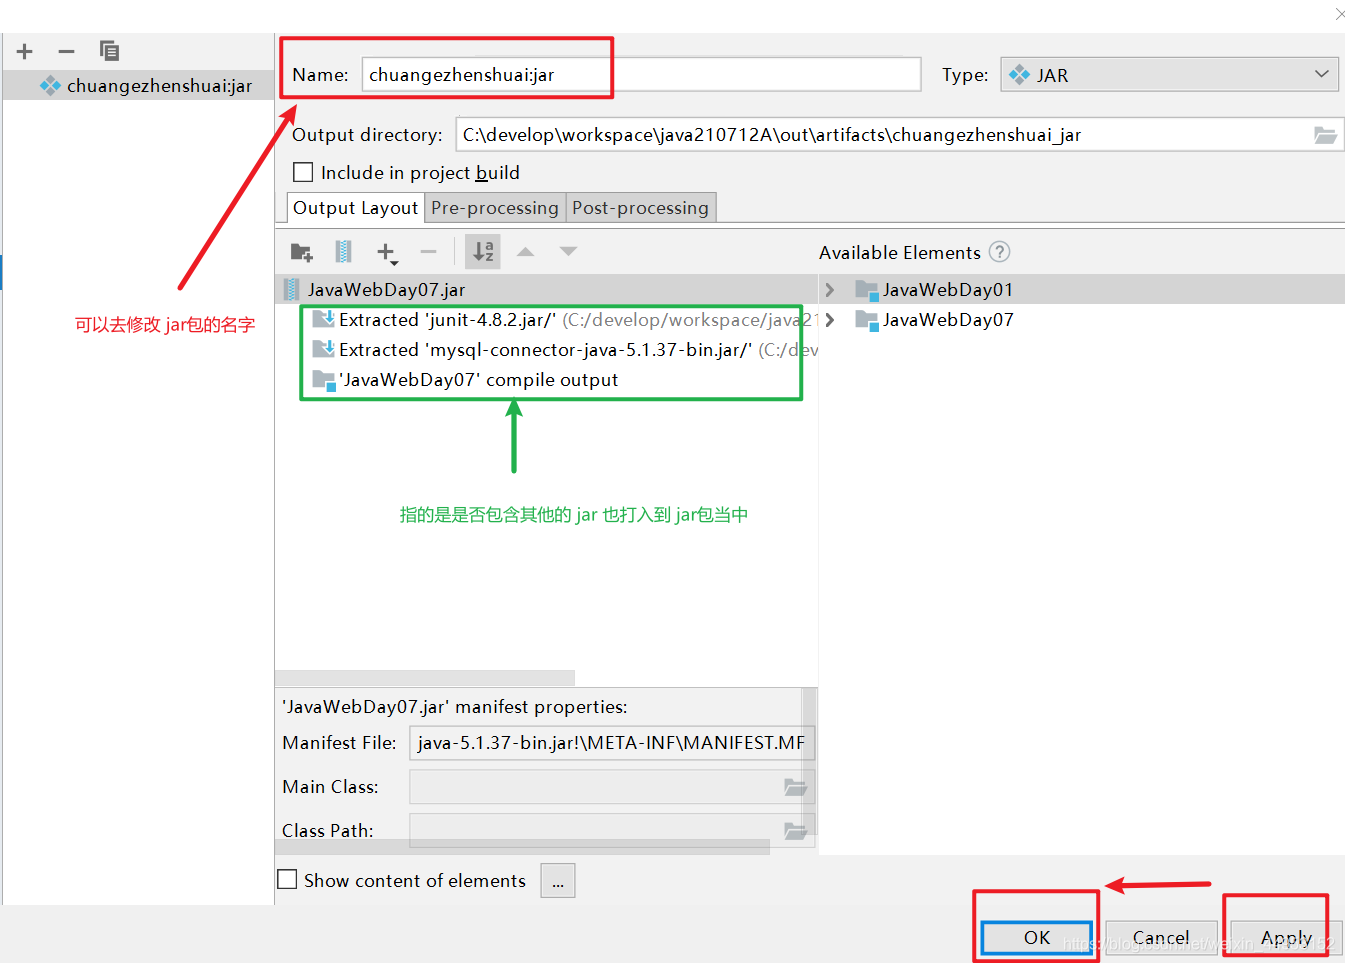The image size is (1345, 963).
Task: Click Remove element minus in layout toolbar
Action: click(428, 252)
